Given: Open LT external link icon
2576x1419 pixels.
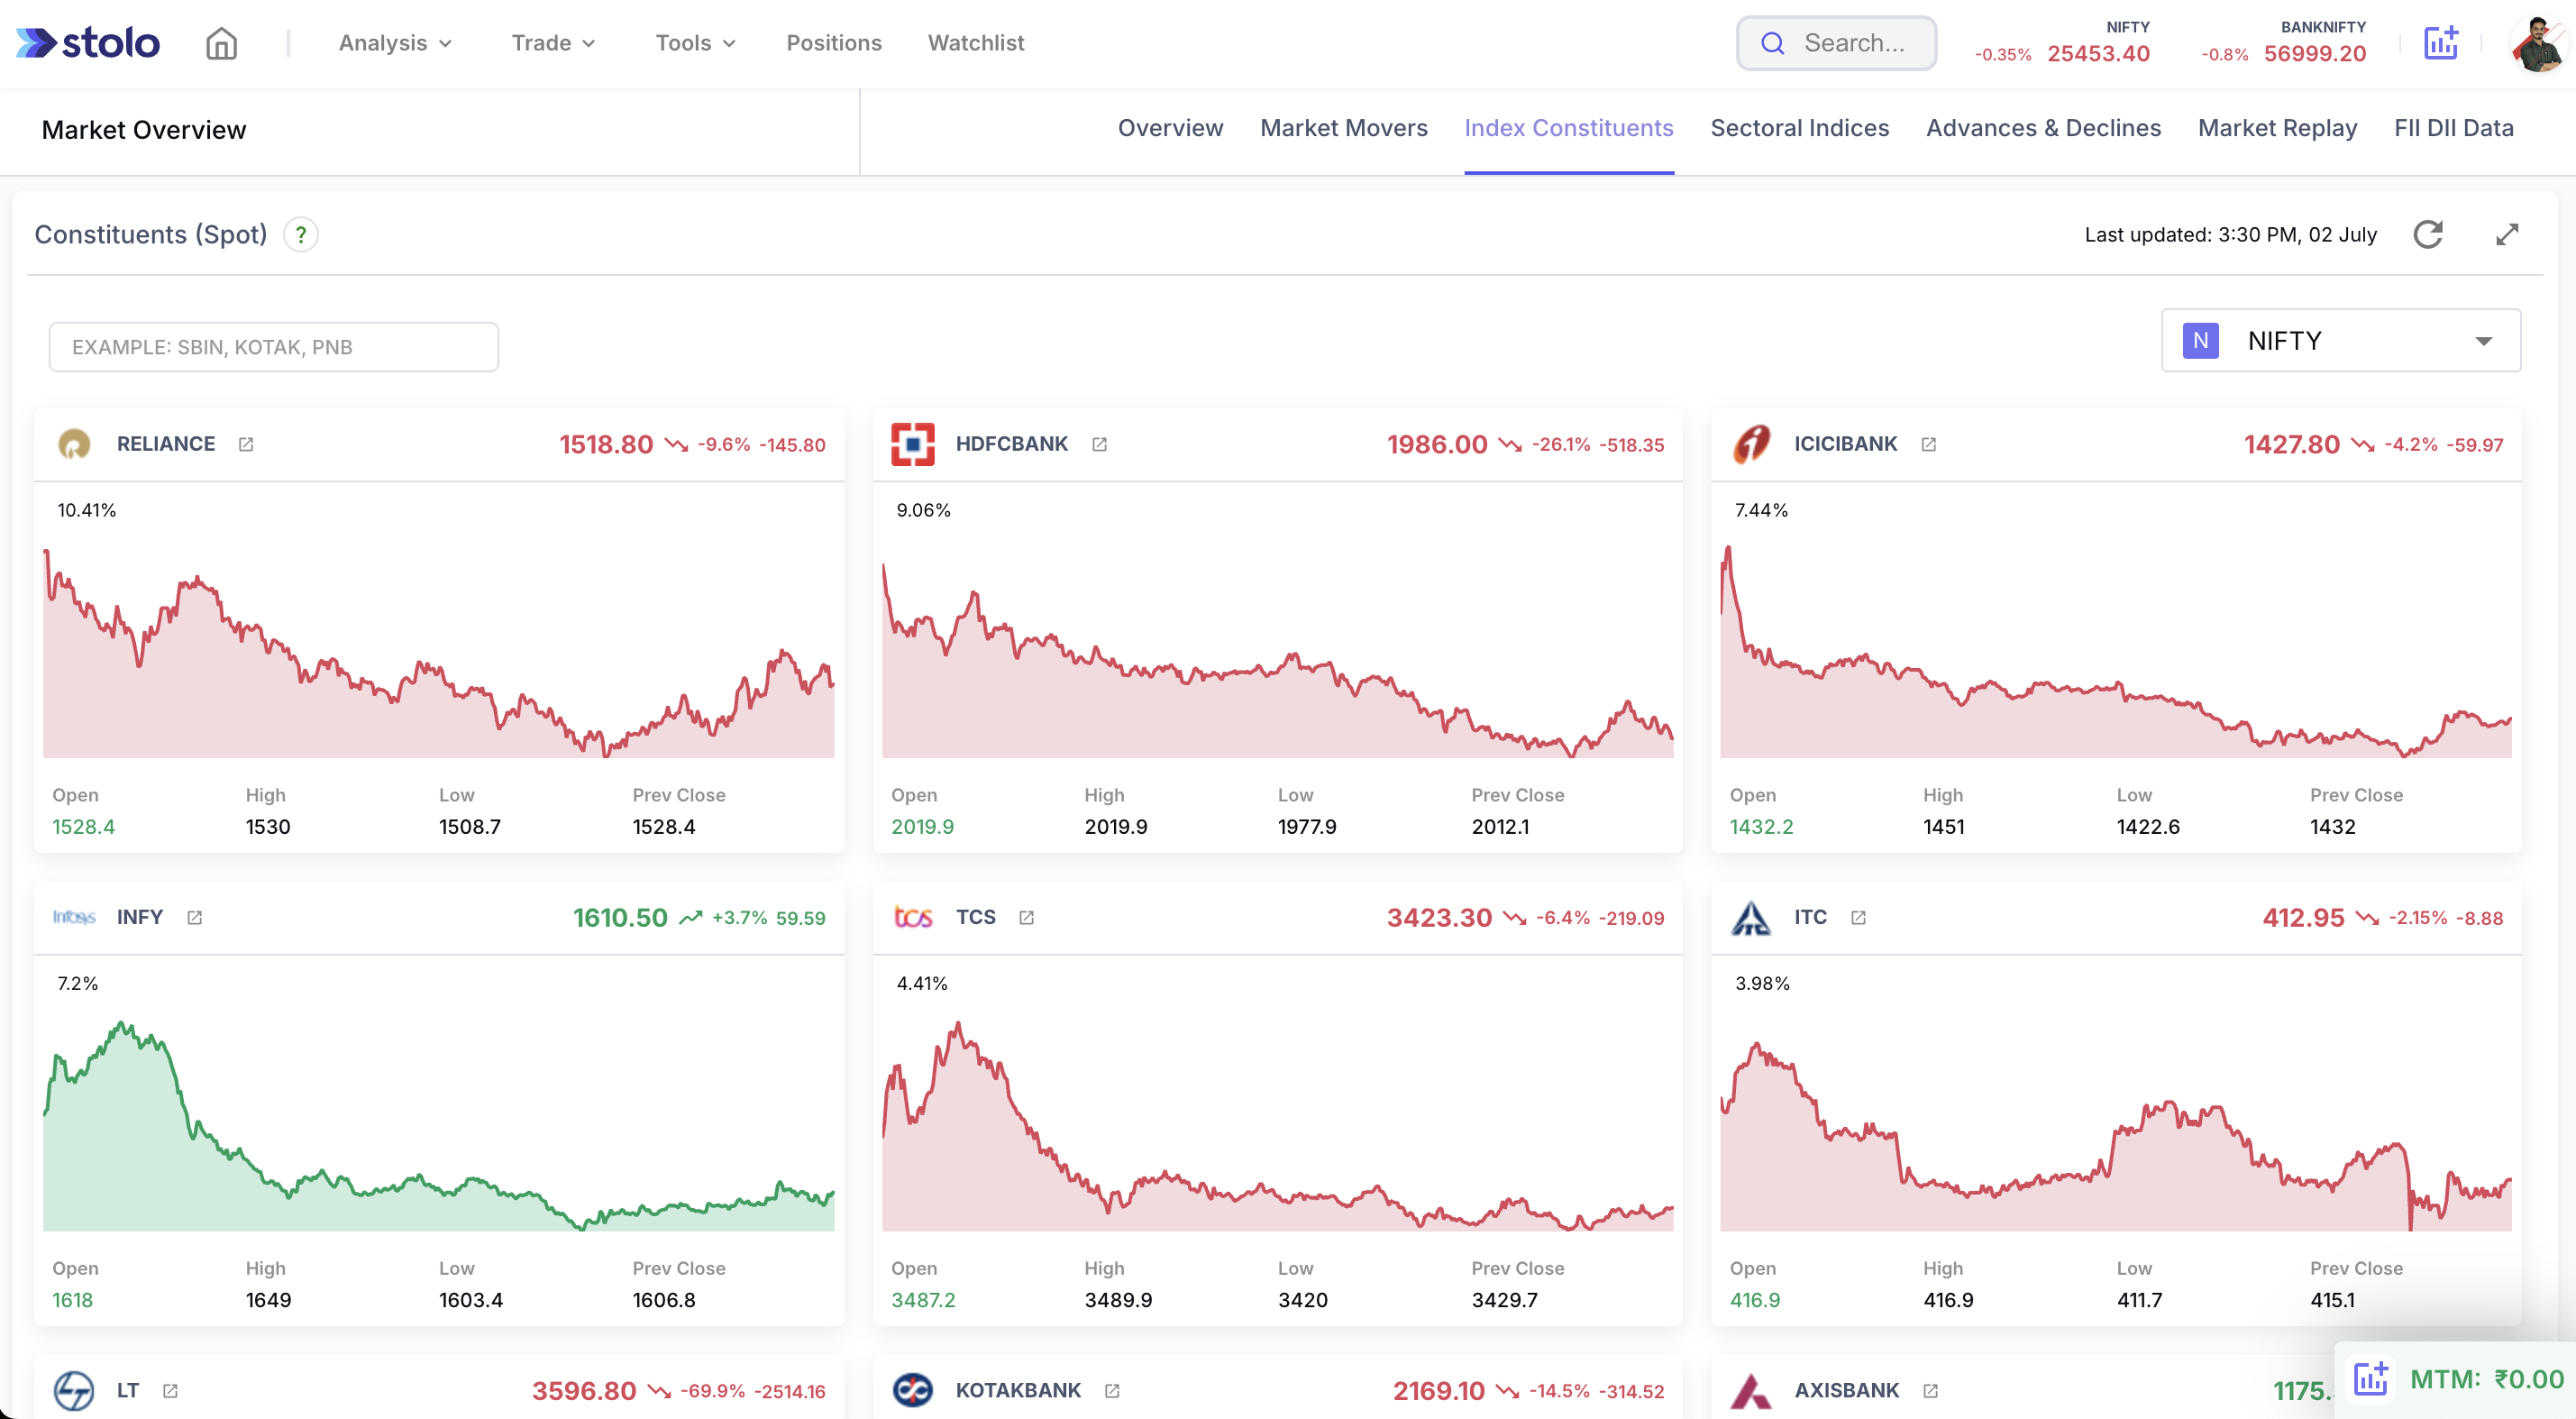Looking at the screenshot, I should pos(170,1391).
